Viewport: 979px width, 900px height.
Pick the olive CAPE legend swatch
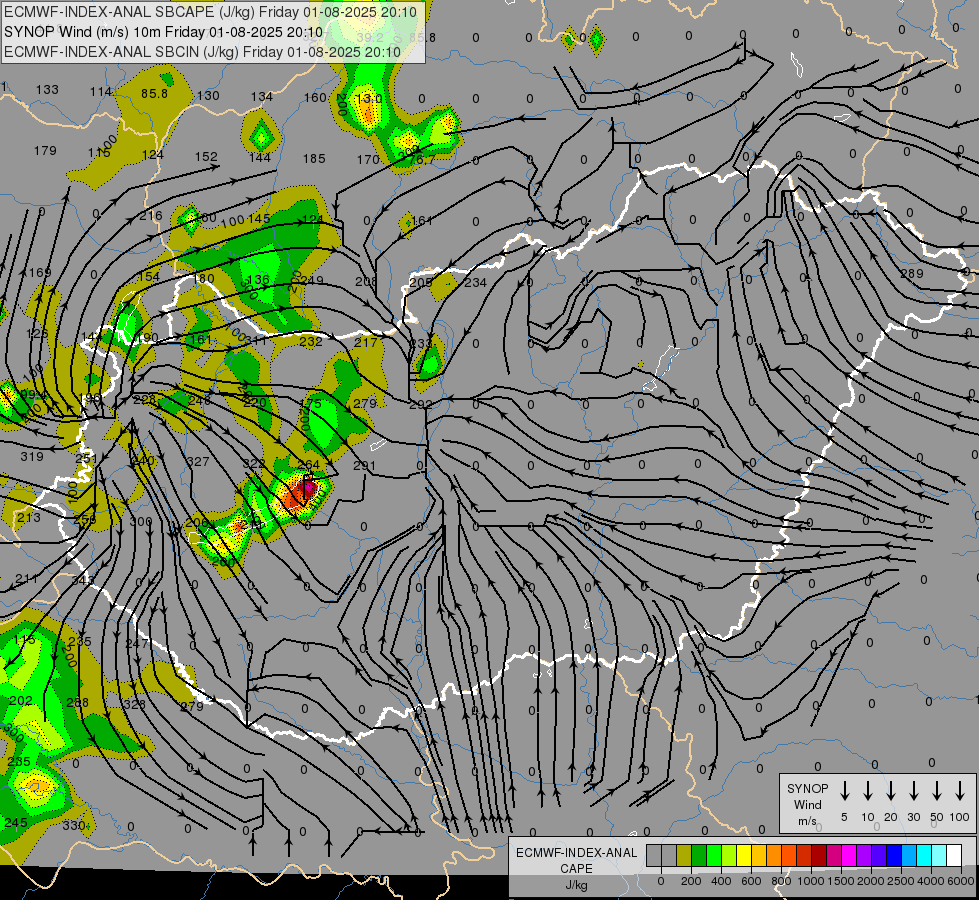tap(684, 856)
